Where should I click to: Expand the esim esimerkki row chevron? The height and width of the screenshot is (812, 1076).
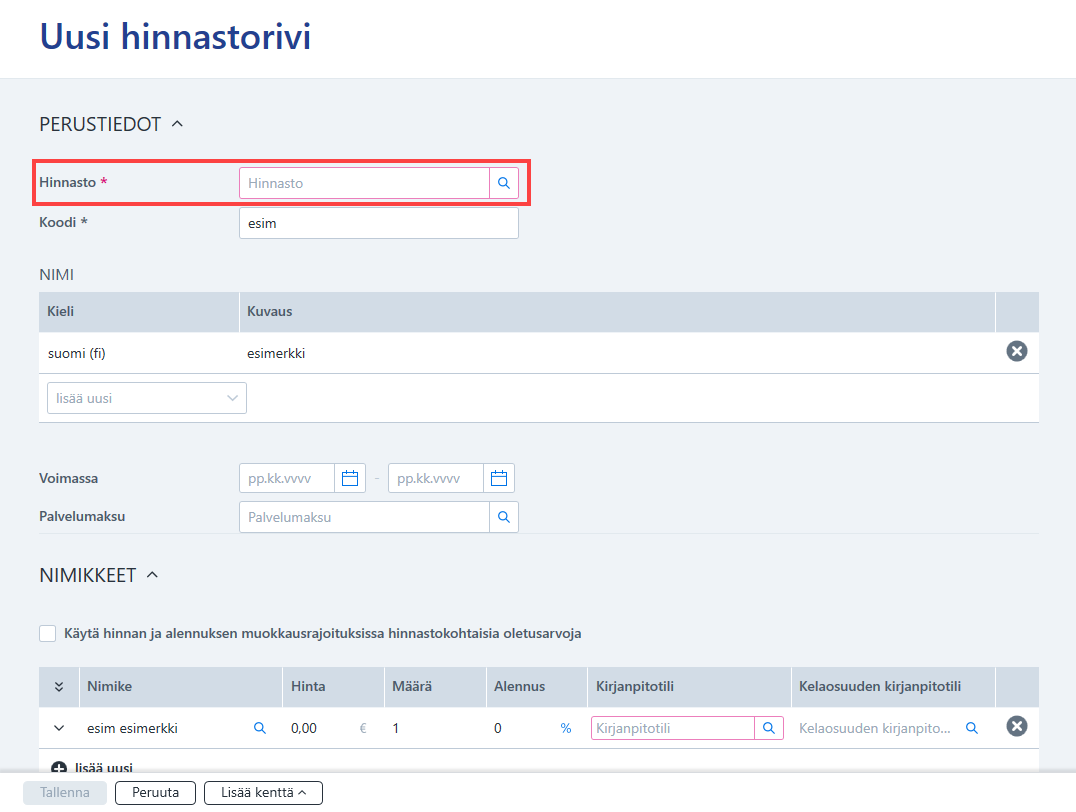pos(59,728)
